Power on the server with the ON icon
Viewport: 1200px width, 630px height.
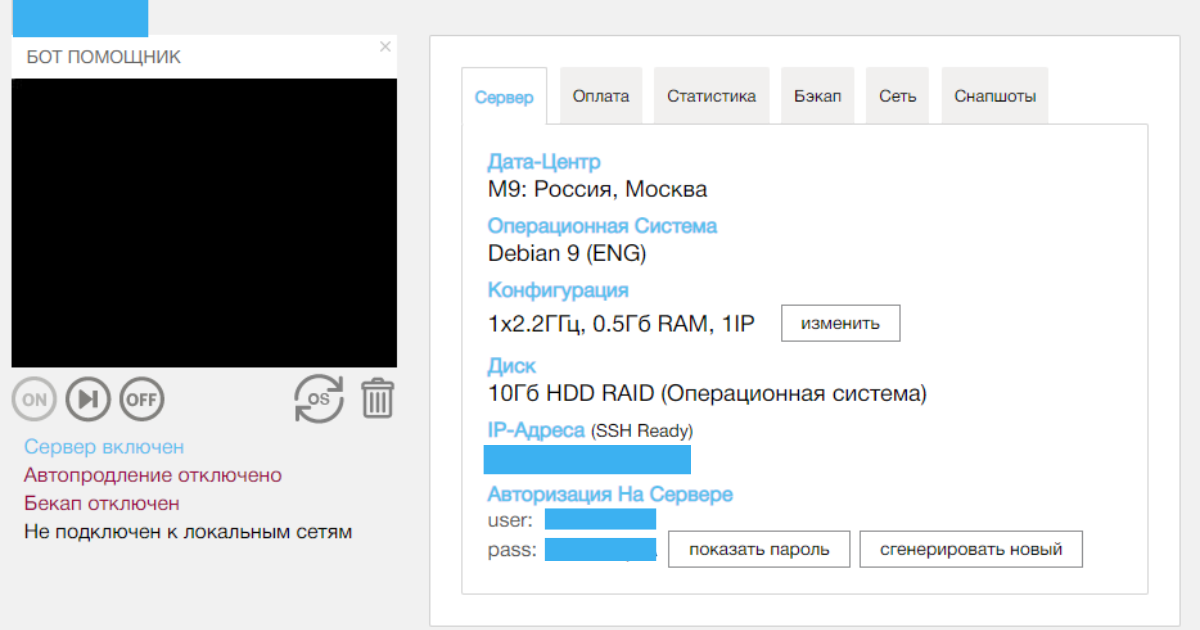34,398
